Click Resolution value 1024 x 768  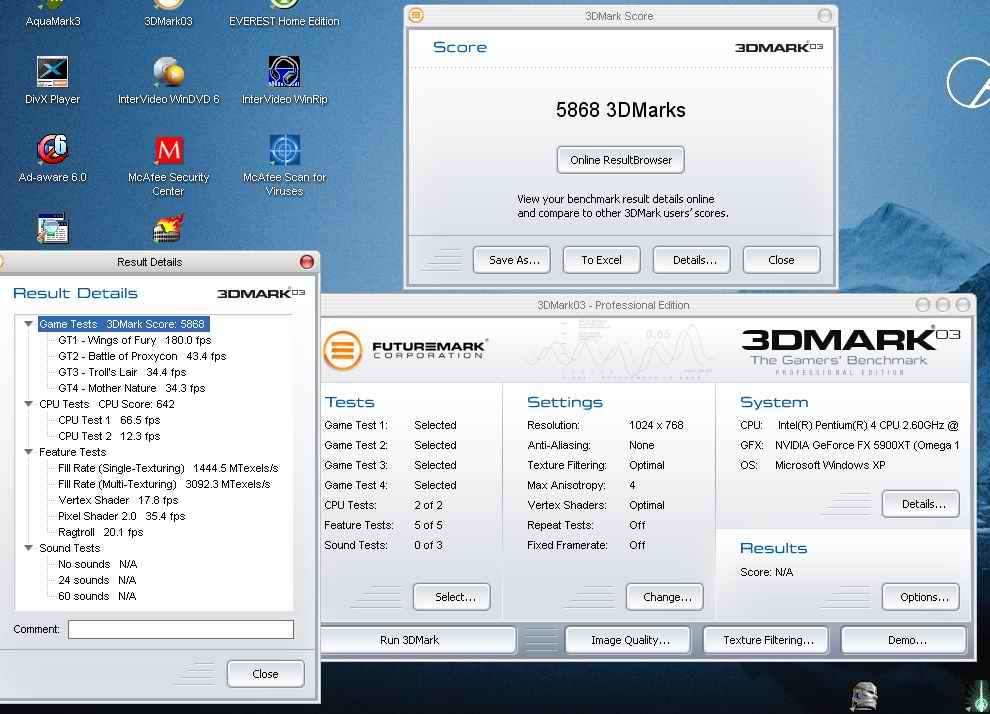click(x=656, y=425)
